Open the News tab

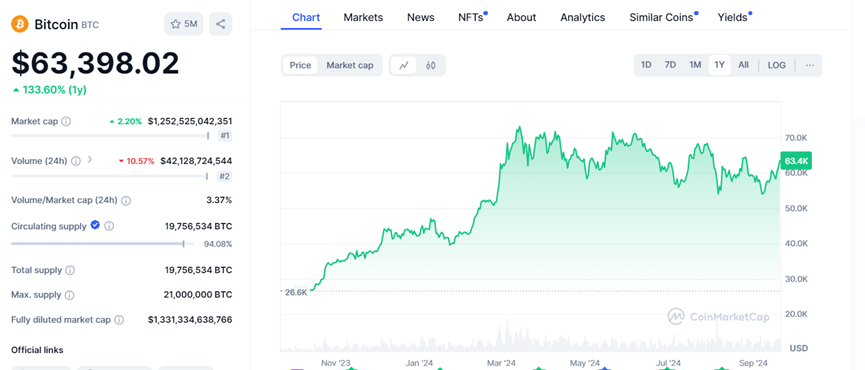tap(420, 18)
